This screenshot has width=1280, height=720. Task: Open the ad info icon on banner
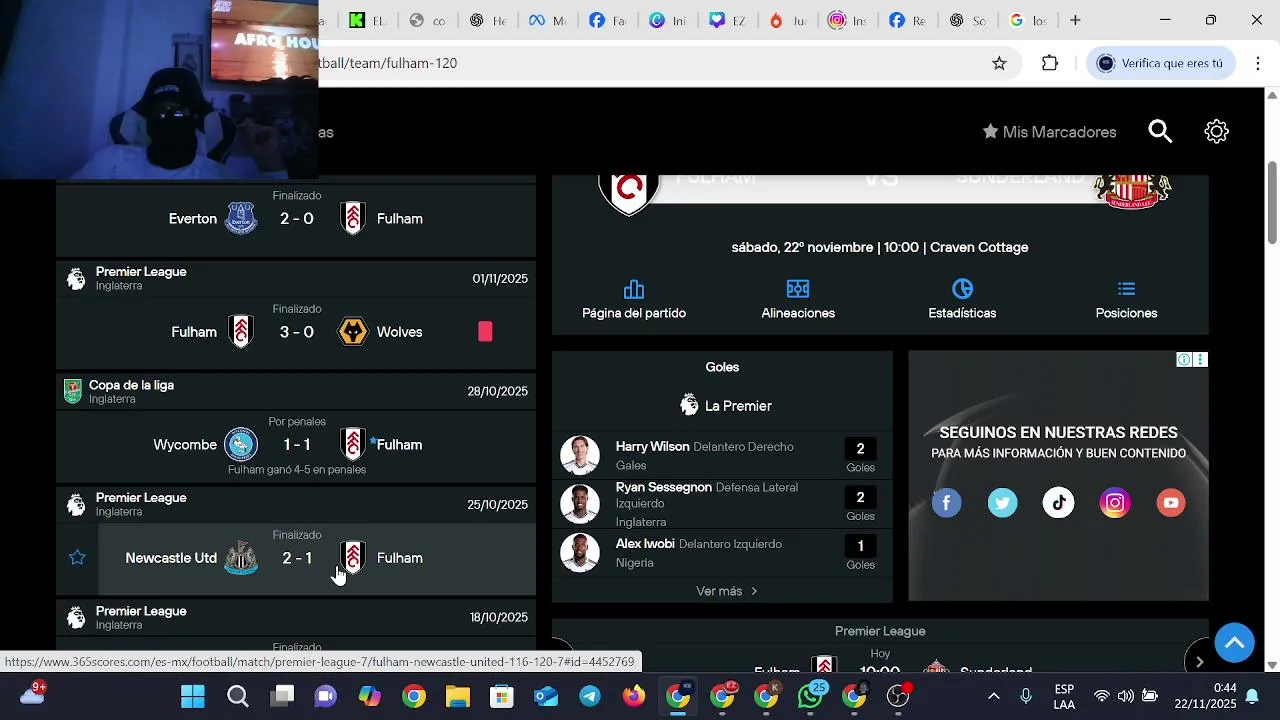[1184, 360]
